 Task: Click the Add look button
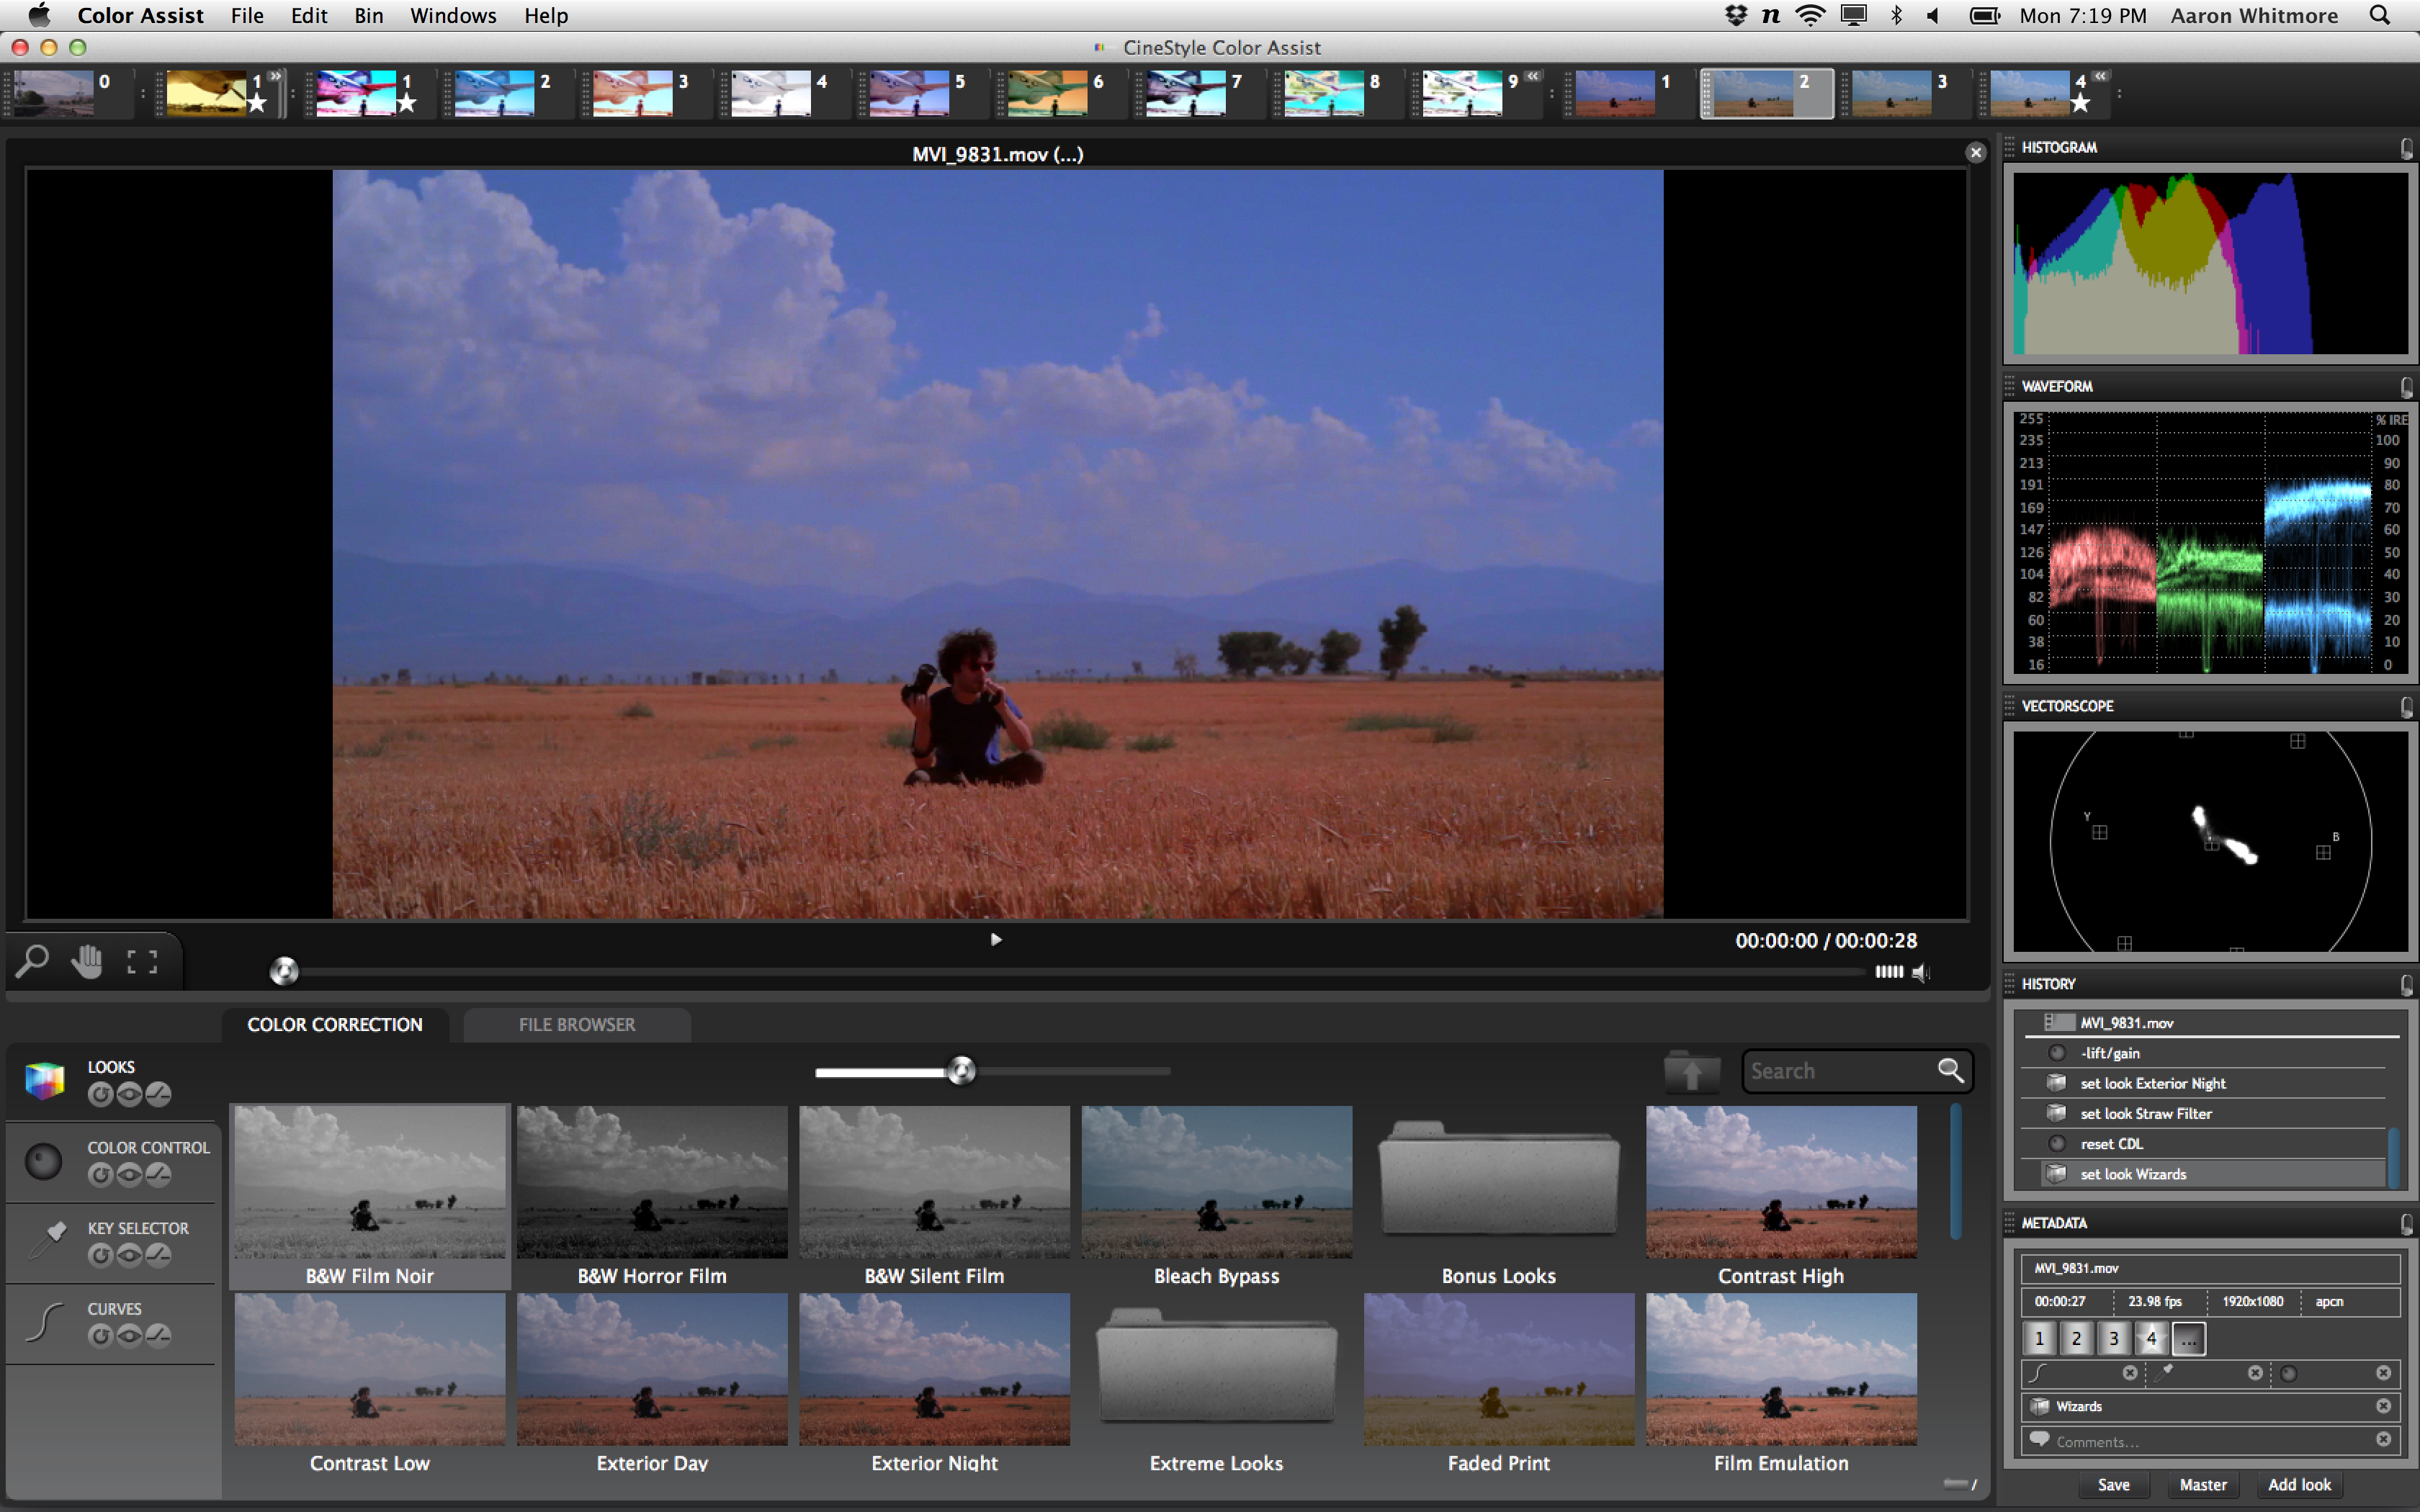(x=2299, y=1485)
